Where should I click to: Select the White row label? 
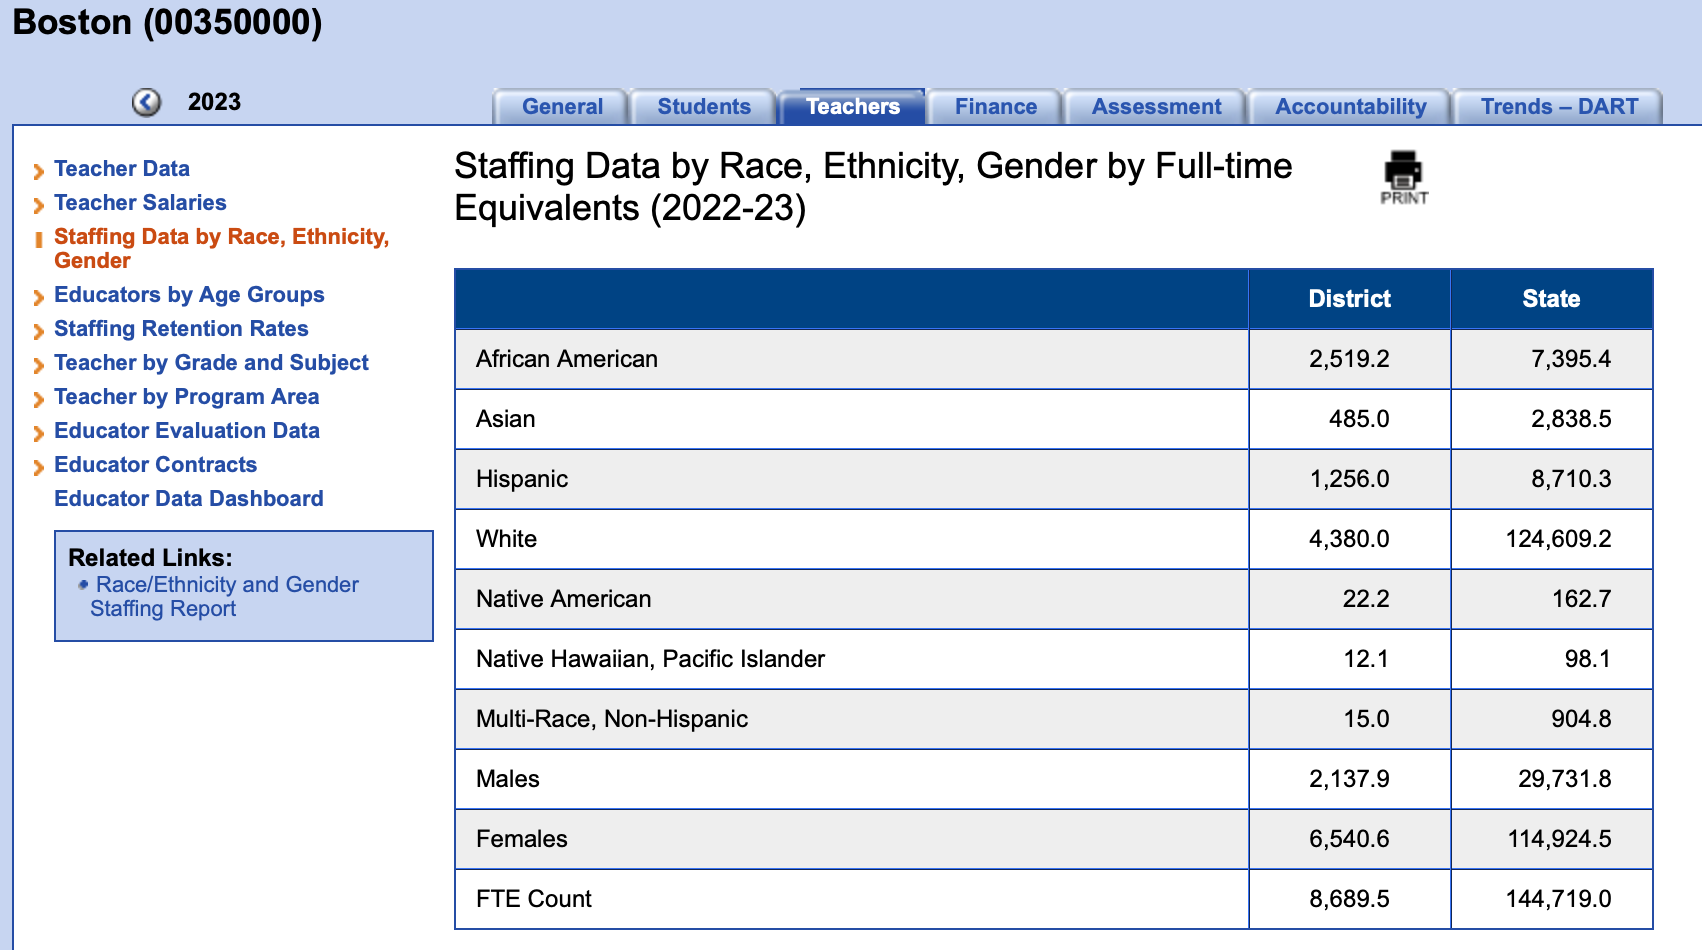click(x=506, y=539)
